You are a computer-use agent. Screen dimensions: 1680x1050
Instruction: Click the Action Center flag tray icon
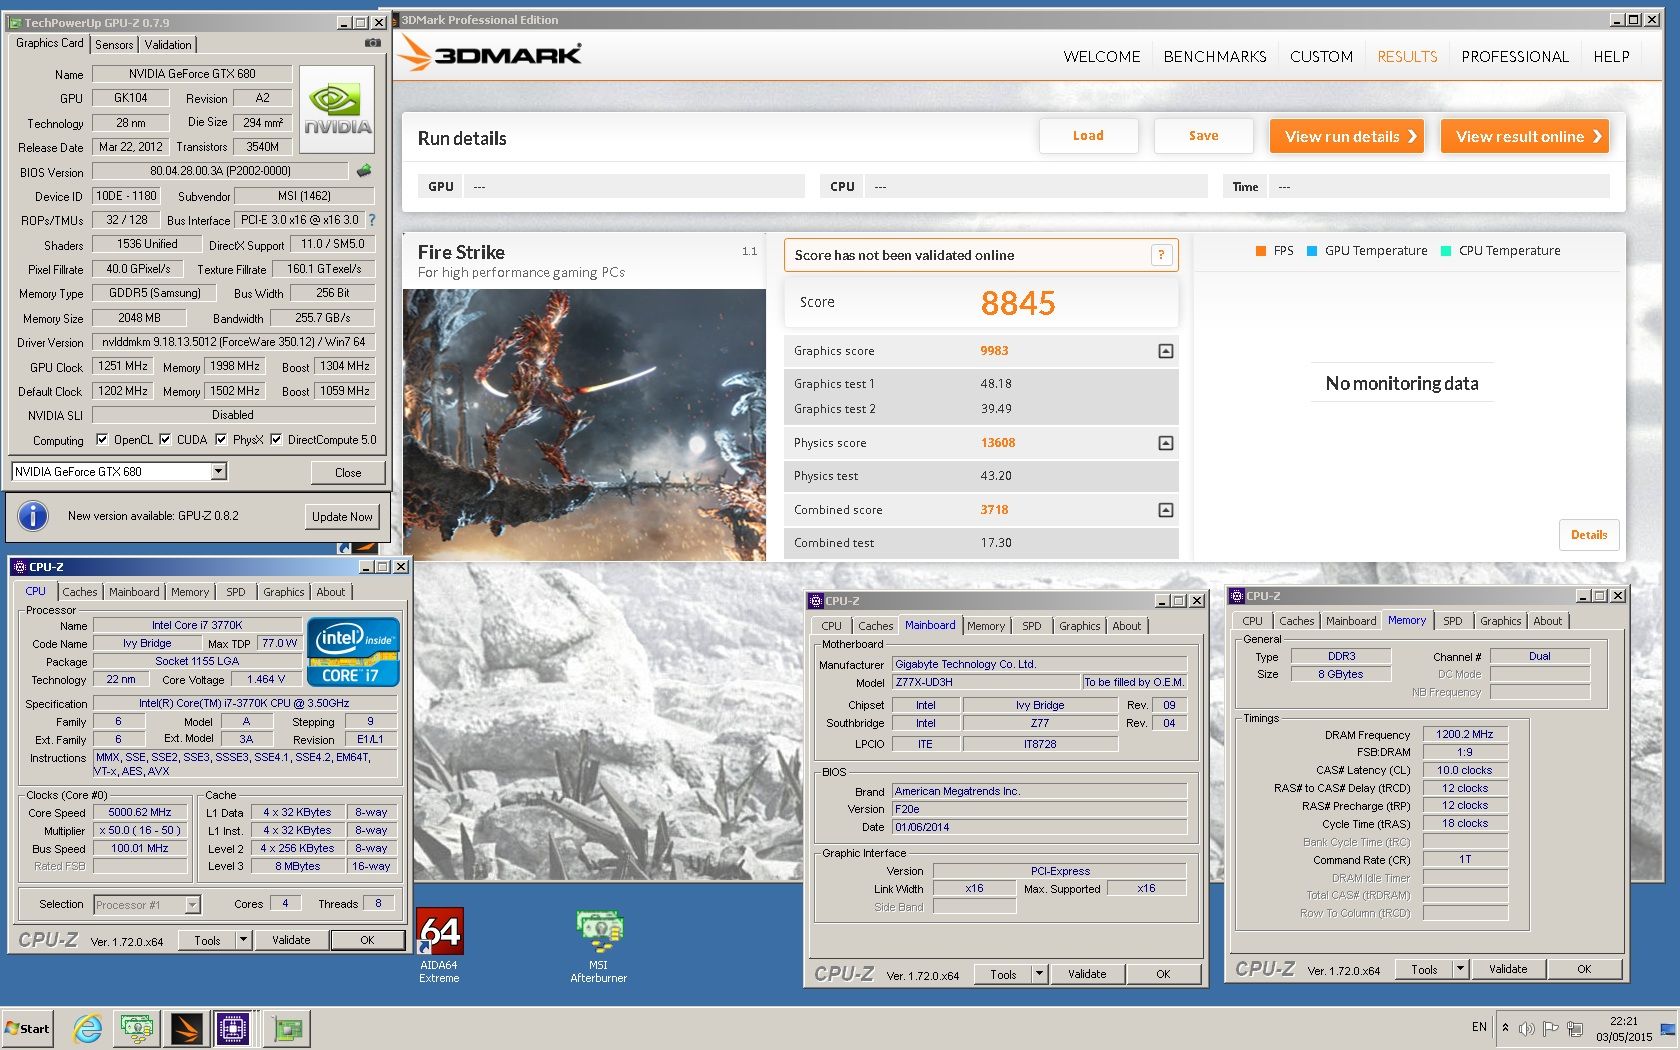pyautogui.click(x=1550, y=1028)
